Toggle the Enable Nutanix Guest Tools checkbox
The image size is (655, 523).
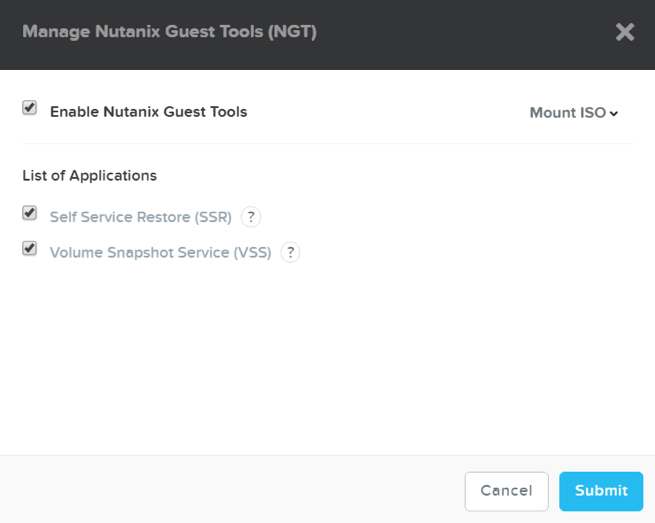point(30,108)
